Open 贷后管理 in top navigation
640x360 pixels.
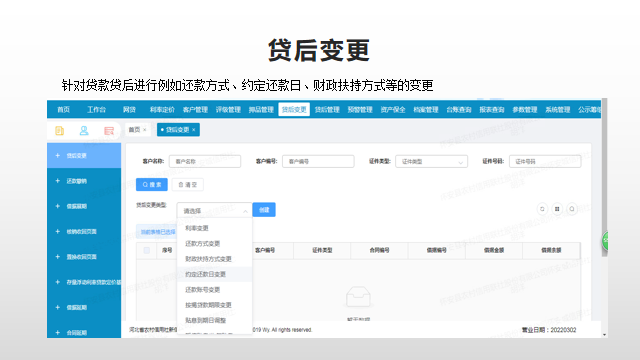[327, 109]
